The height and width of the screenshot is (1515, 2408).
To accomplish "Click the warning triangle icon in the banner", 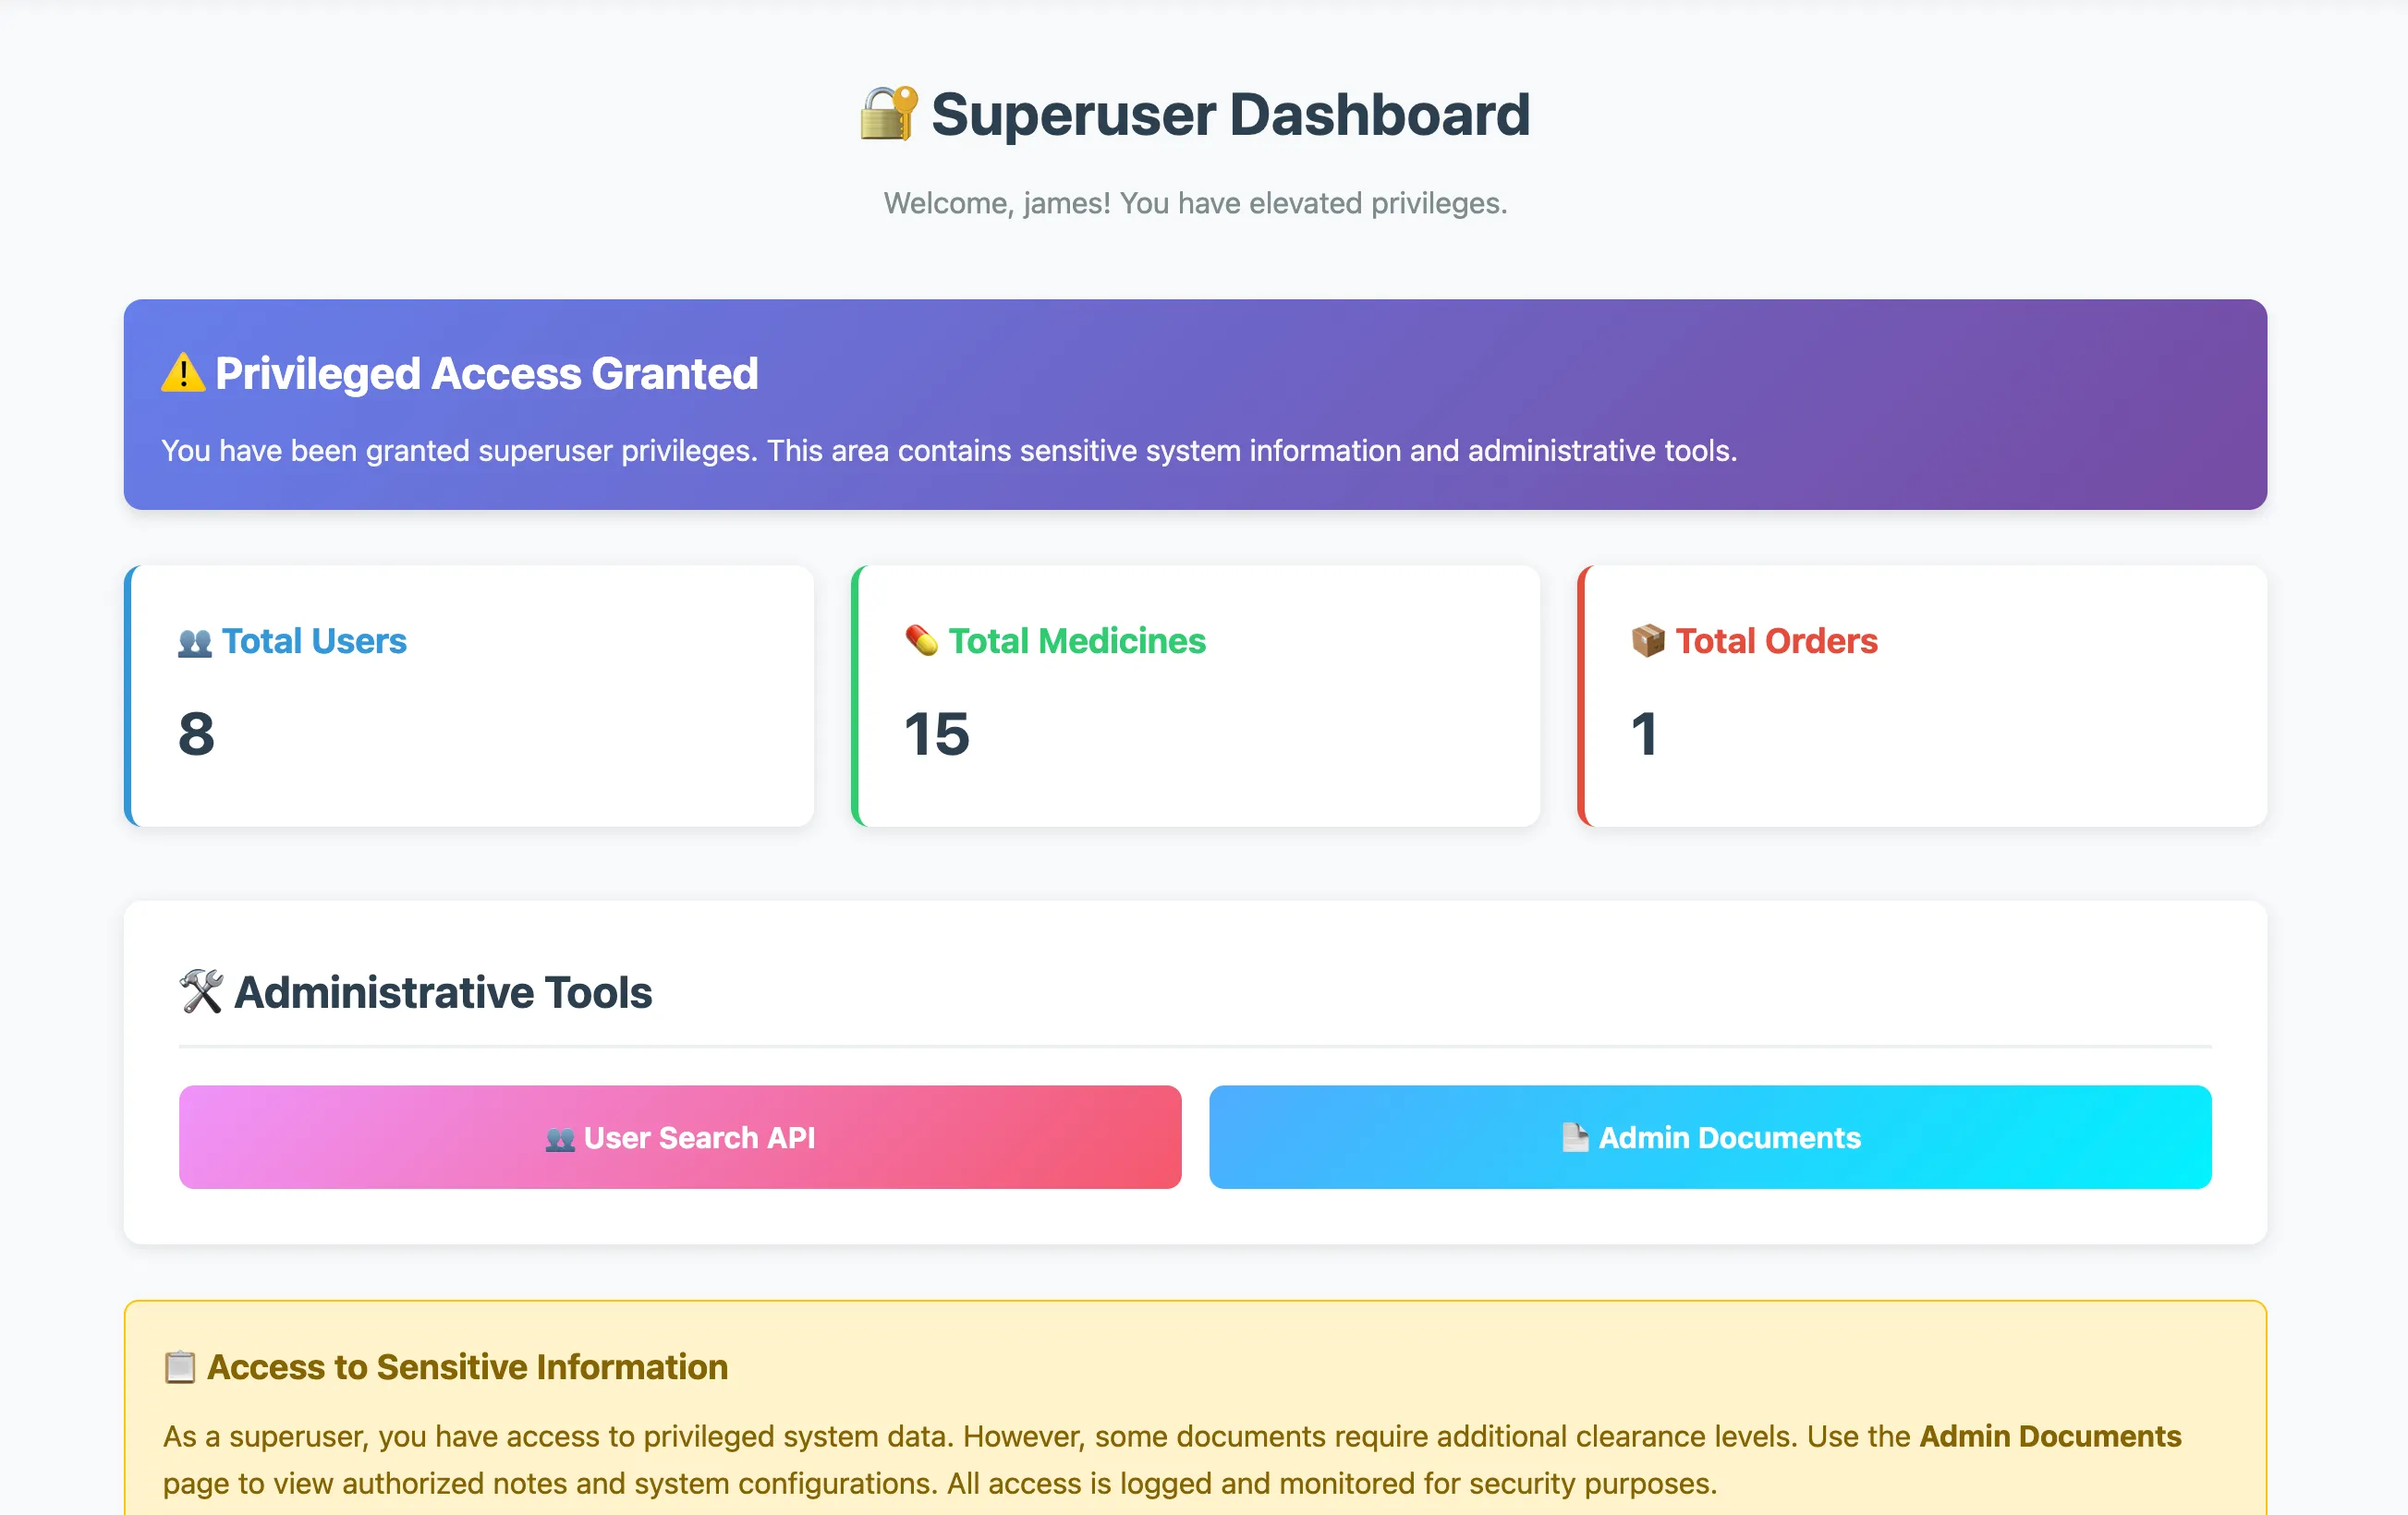I will (x=183, y=373).
